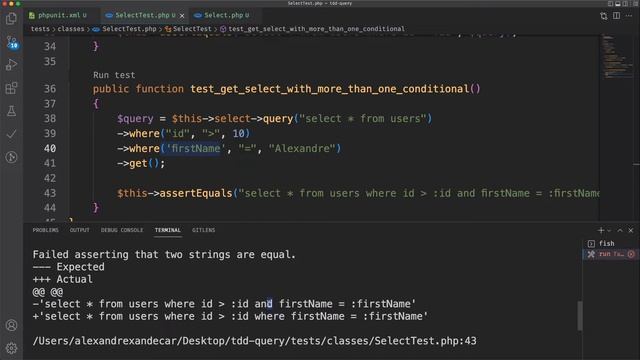The image size is (640, 360).
Task: Click the red error status icon on run task
Action: coord(631,254)
